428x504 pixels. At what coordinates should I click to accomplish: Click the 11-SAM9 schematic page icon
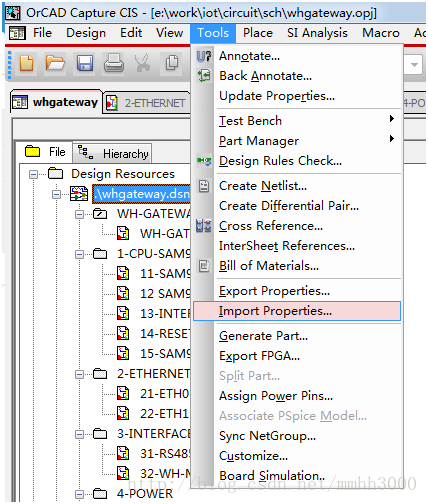[123, 273]
